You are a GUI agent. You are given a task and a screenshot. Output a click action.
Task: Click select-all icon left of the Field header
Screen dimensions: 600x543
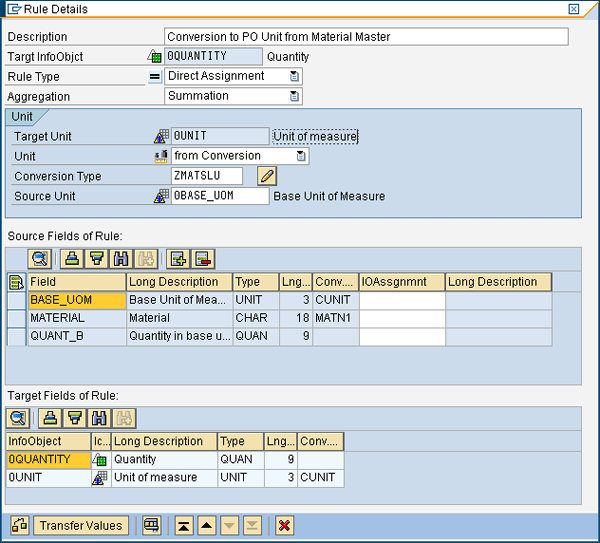pyautogui.click(x=16, y=282)
